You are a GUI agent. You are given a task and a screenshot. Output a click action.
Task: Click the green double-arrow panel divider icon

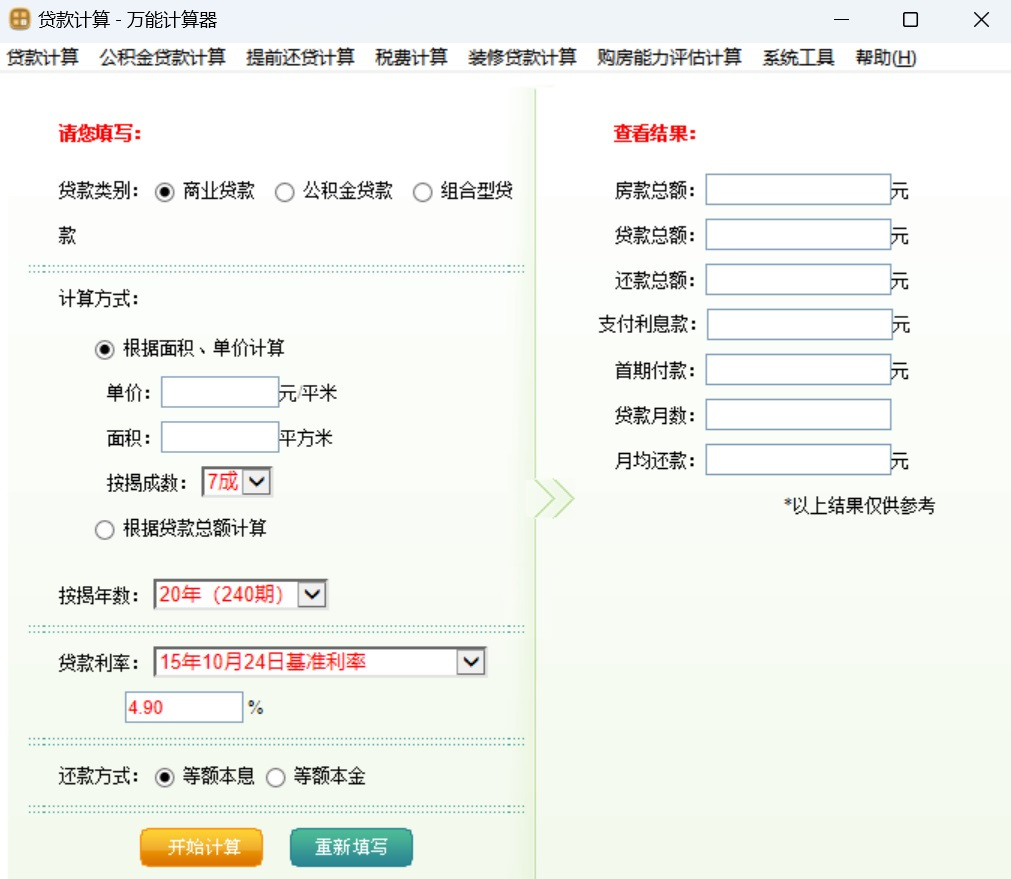click(x=553, y=497)
